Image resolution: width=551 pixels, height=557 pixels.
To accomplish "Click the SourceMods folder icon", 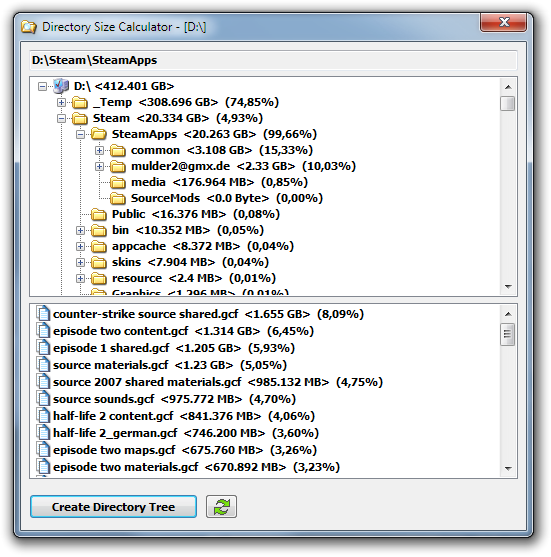I will [118, 199].
